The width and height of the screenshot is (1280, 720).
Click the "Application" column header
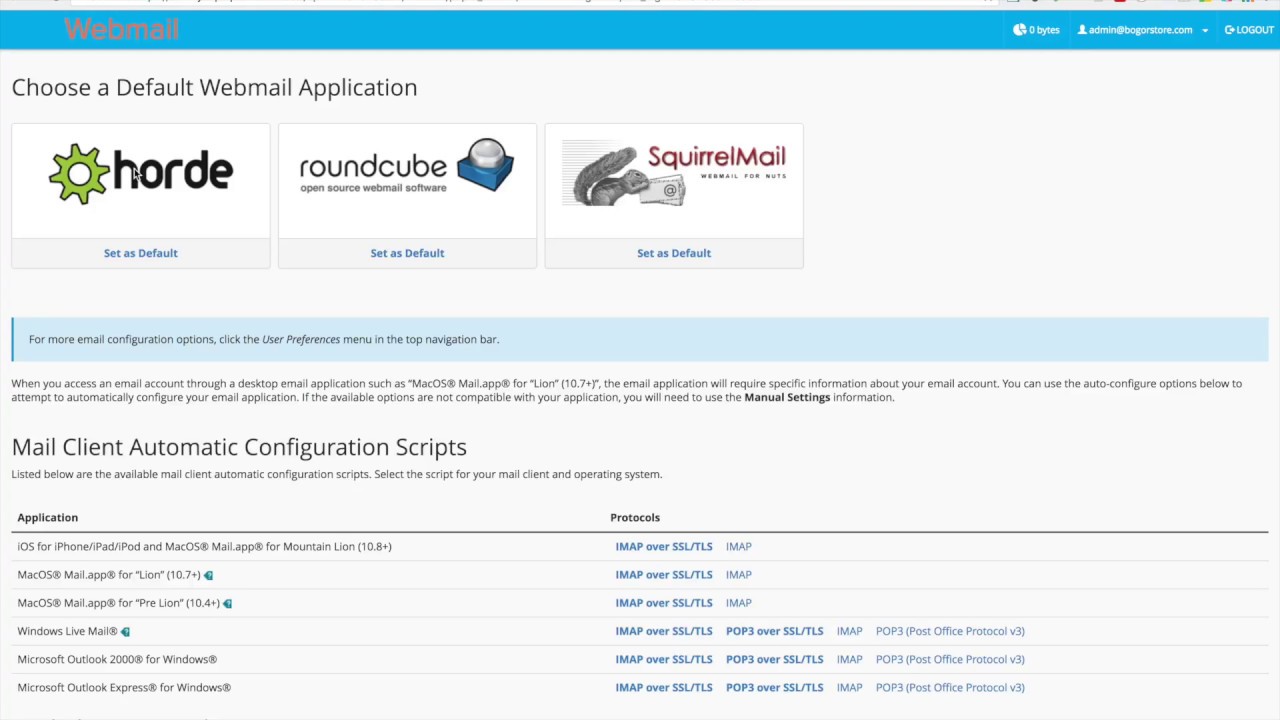(x=47, y=517)
